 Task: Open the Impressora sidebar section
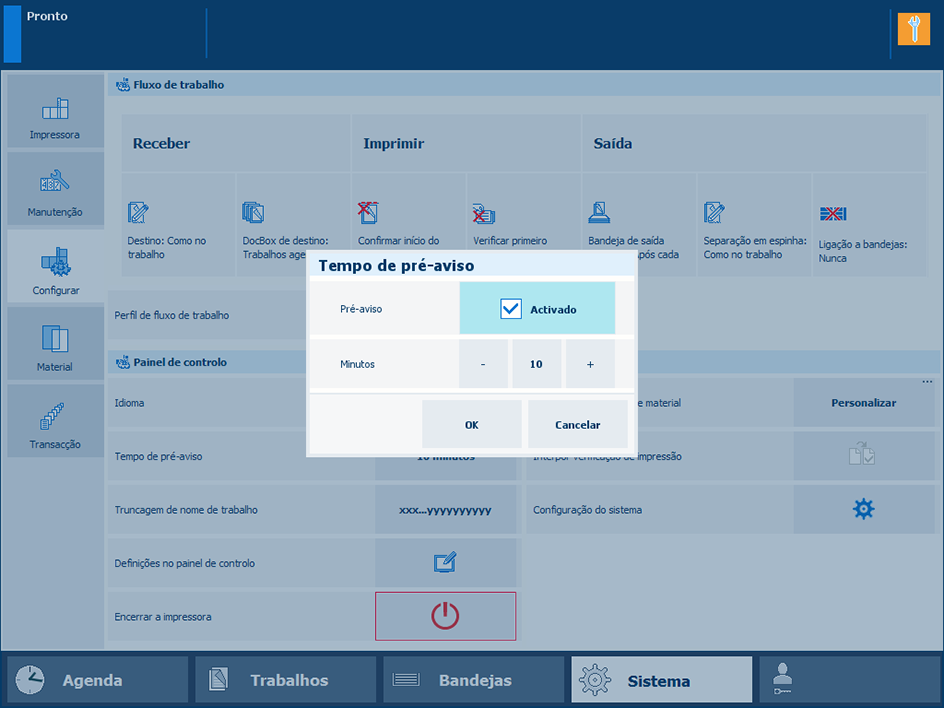pyautogui.click(x=55, y=112)
